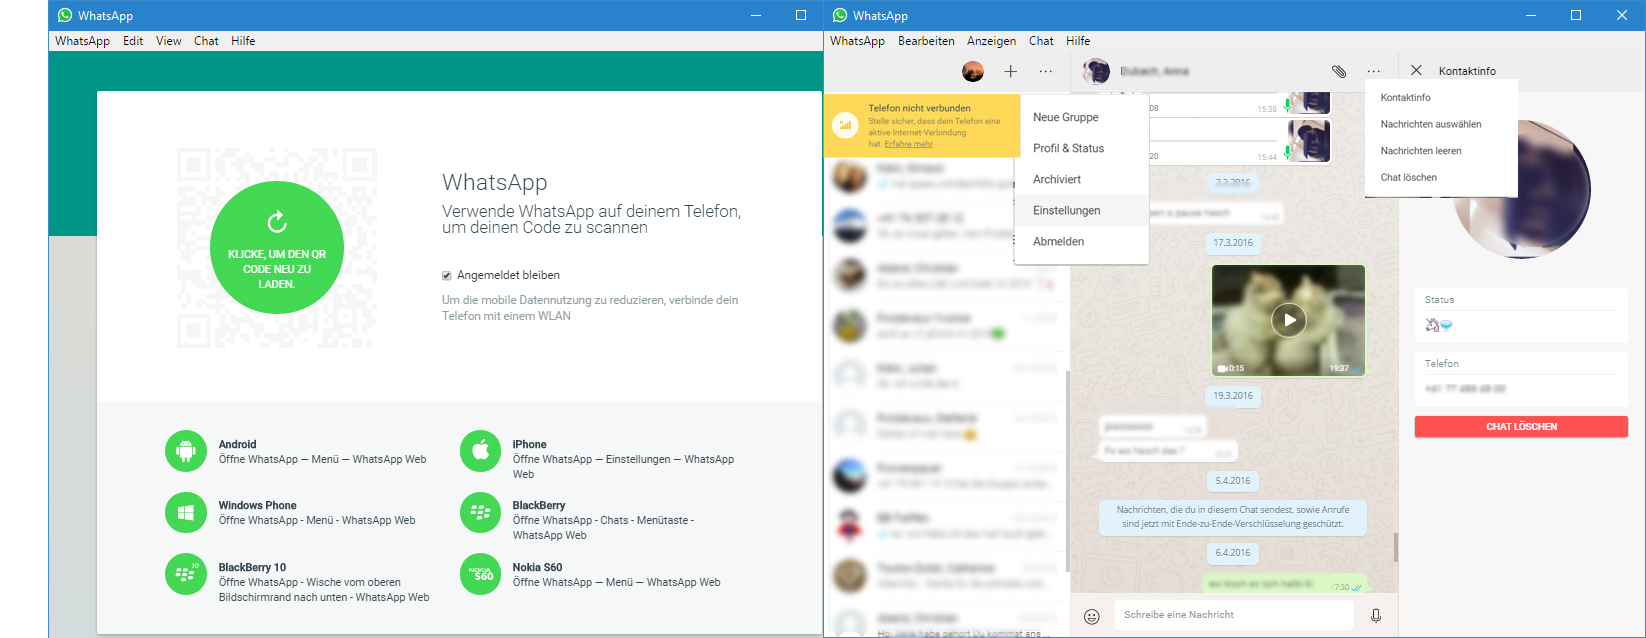Open the three-dot menu in the chat header
Viewport: 1646px width, 638px height.
coord(1374,71)
